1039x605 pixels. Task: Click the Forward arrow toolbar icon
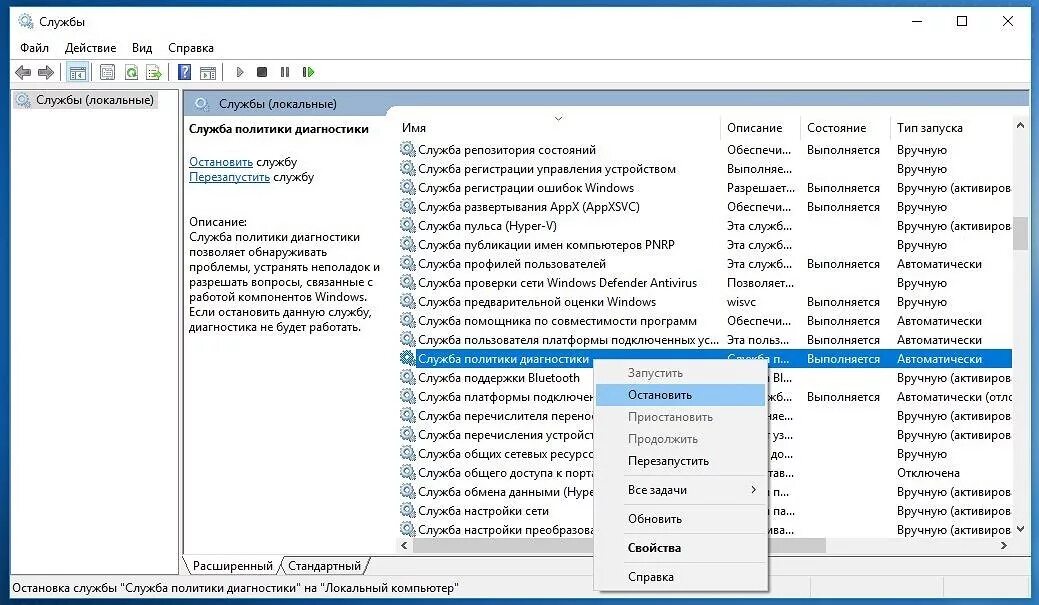[x=46, y=72]
